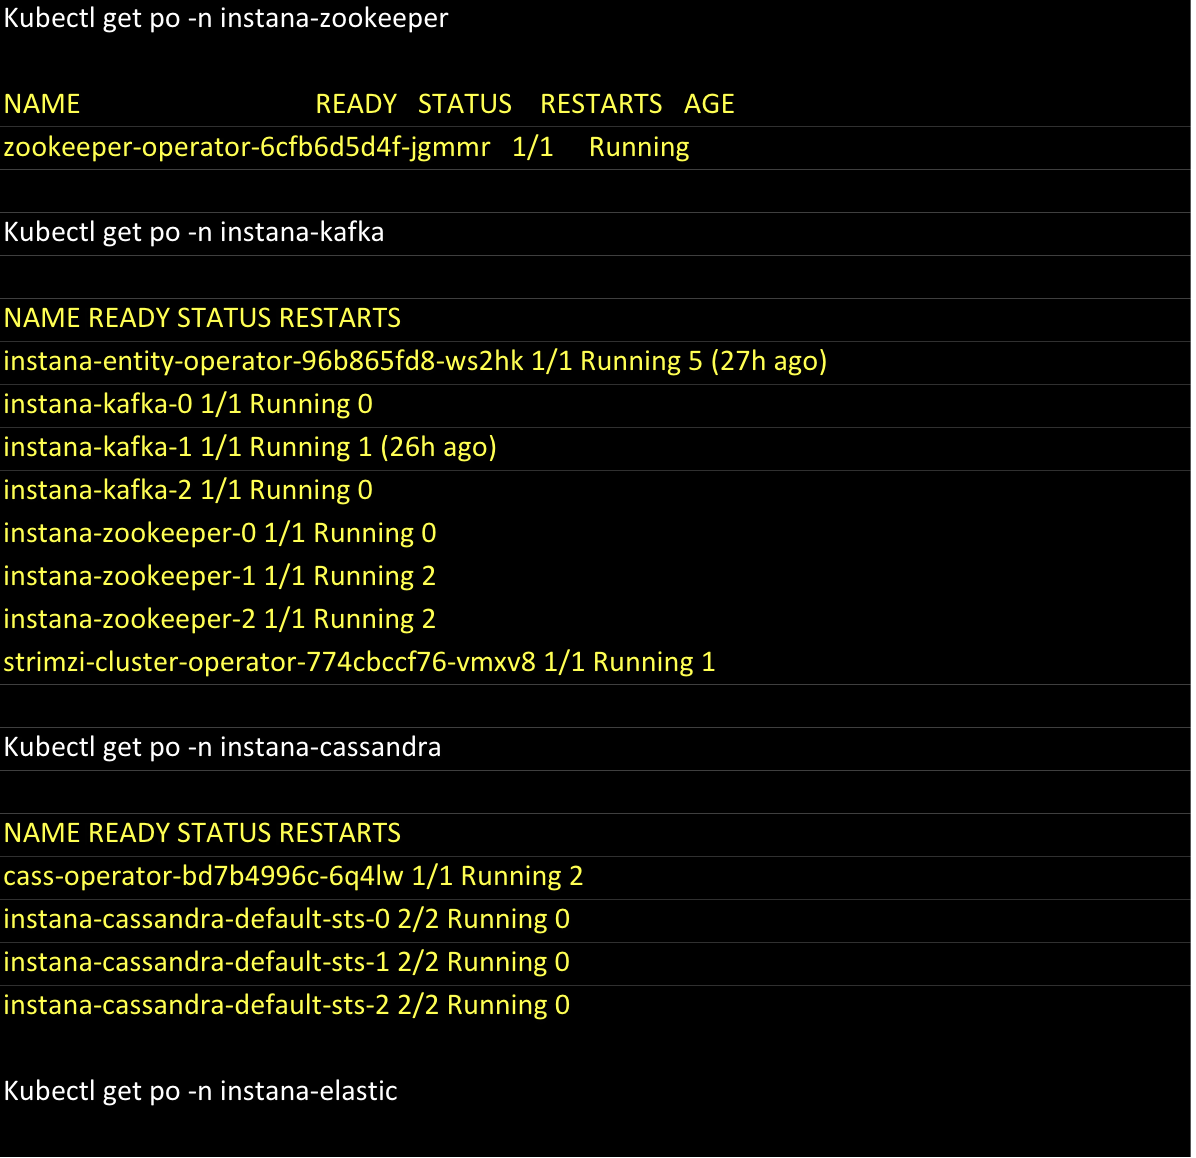The height and width of the screenshot is (1158, 1196).
Task: Click the instana-zookeeper-0 pod row
Action: coord(220,532)
